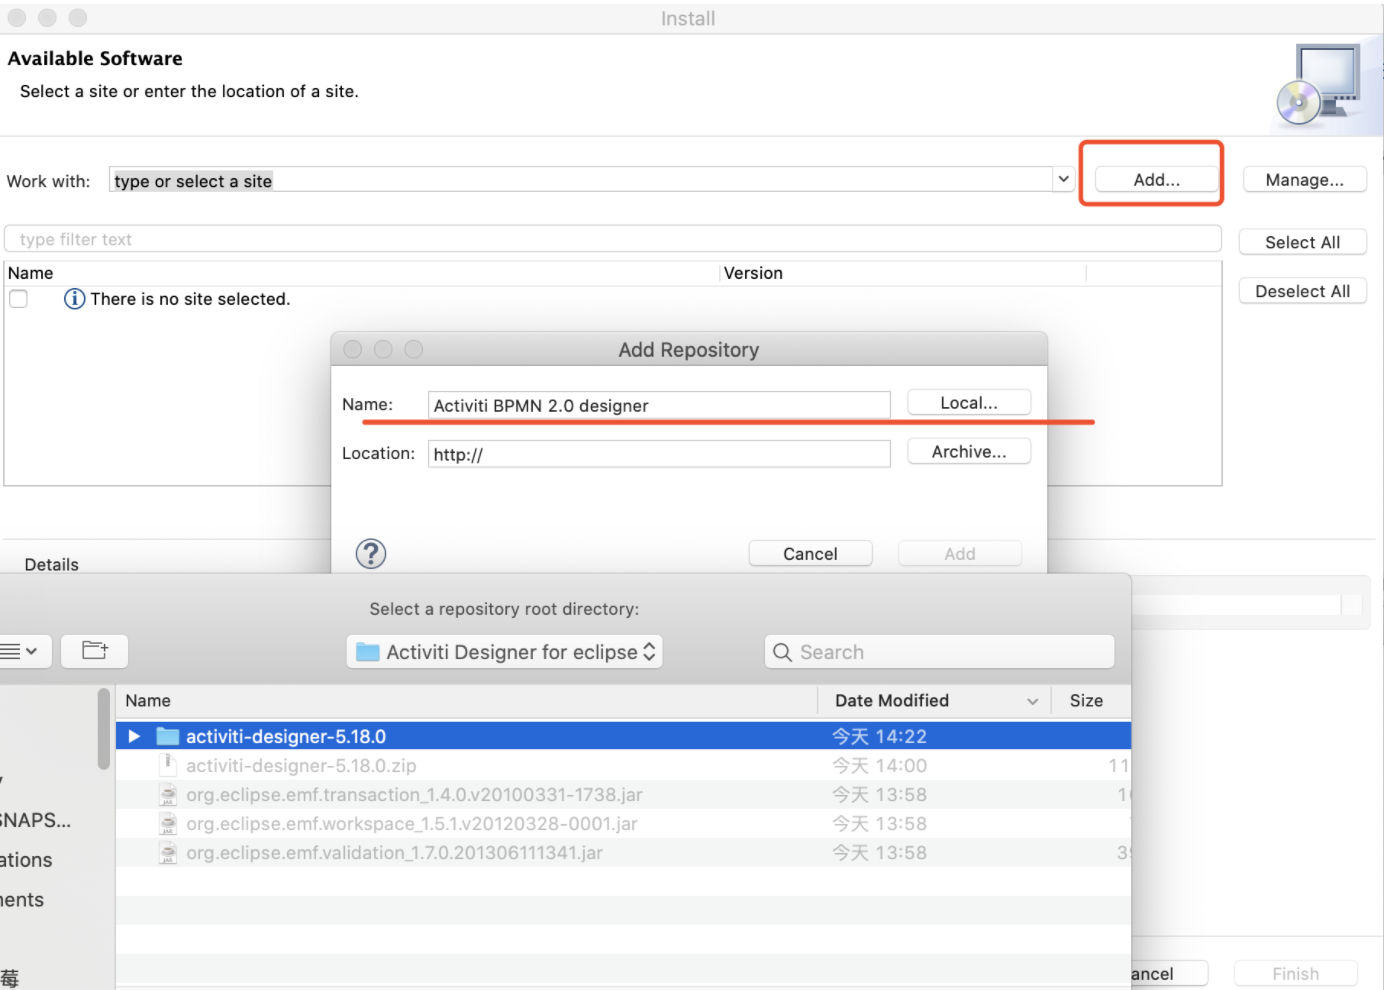Click the type filter text field
1384x990 pixels.
(612, 239)
